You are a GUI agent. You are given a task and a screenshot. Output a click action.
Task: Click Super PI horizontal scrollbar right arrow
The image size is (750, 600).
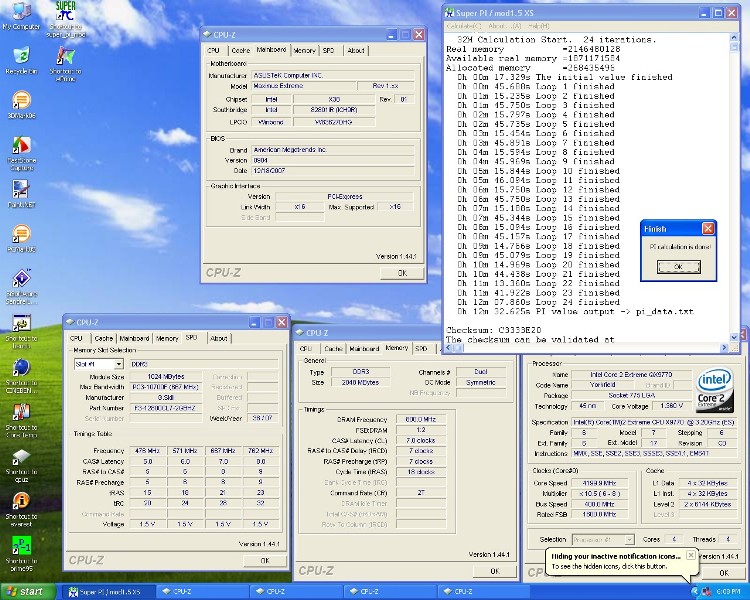point(724,348)
